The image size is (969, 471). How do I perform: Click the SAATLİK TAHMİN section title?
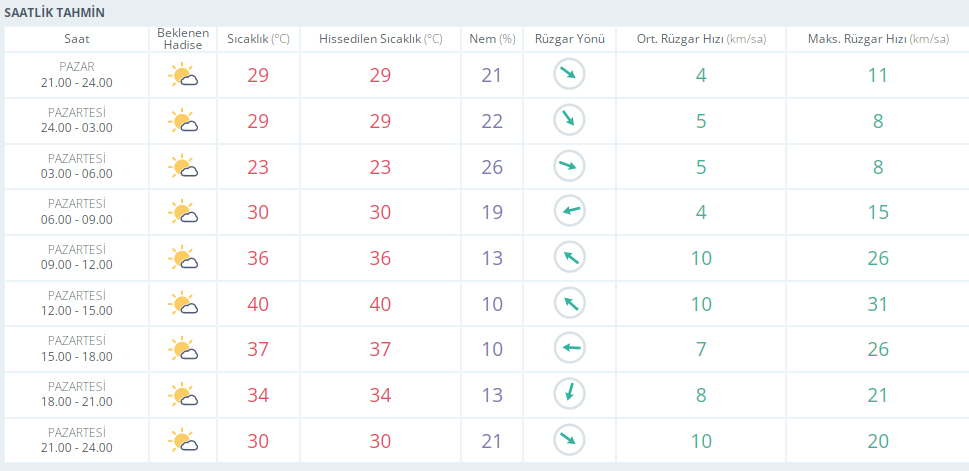point(55,12)
